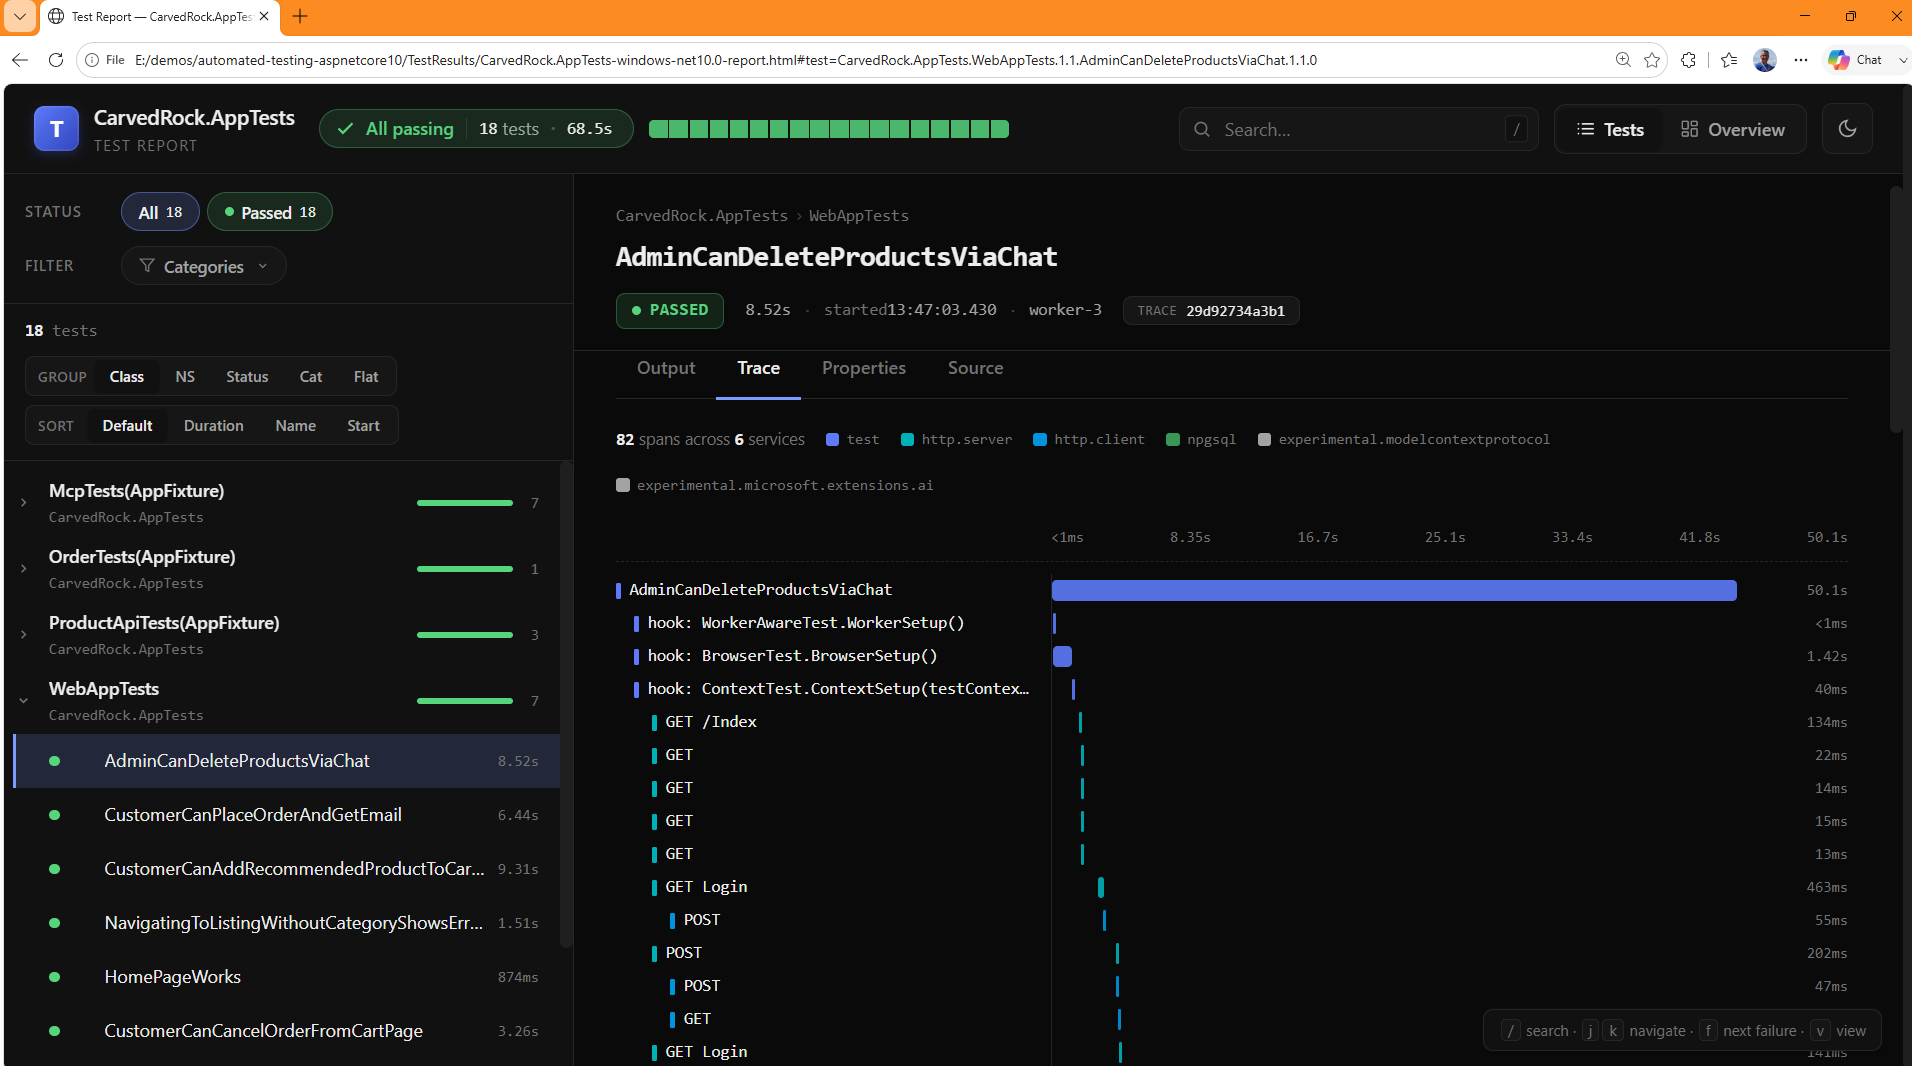Close the Test Report browser tab
This screenshot has width=1912, height=1066.
coord(264,16)
